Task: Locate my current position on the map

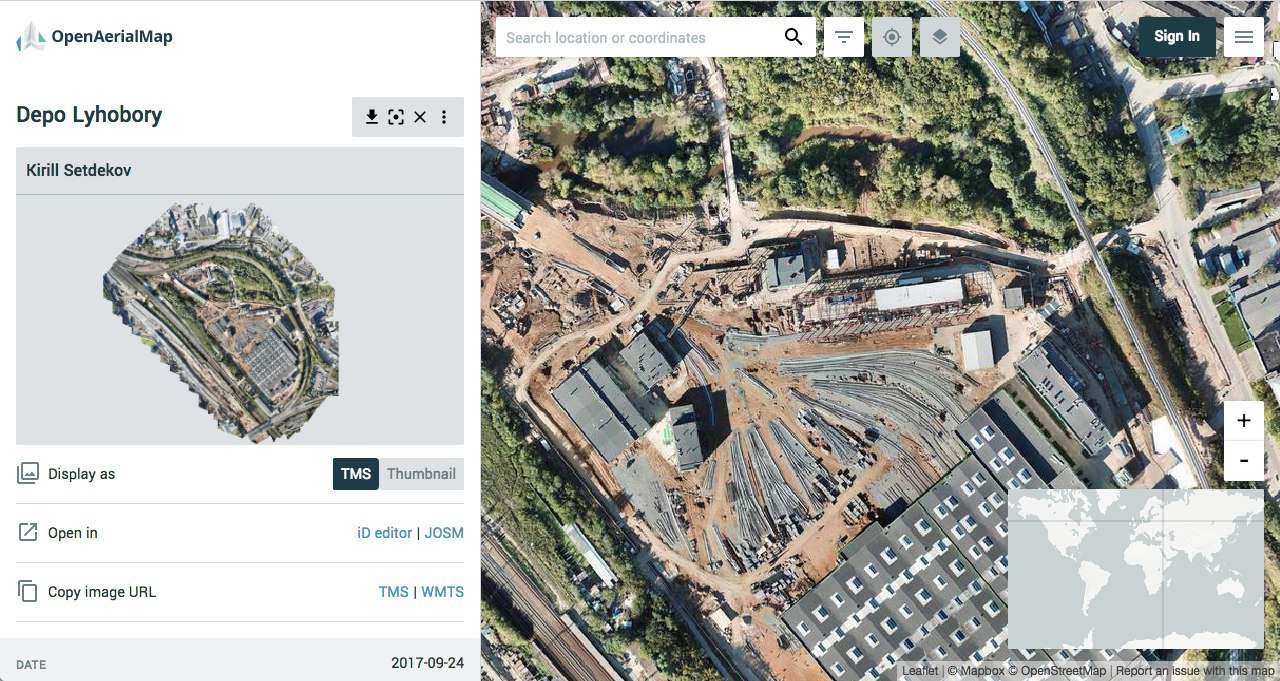Action: (892, 37)
